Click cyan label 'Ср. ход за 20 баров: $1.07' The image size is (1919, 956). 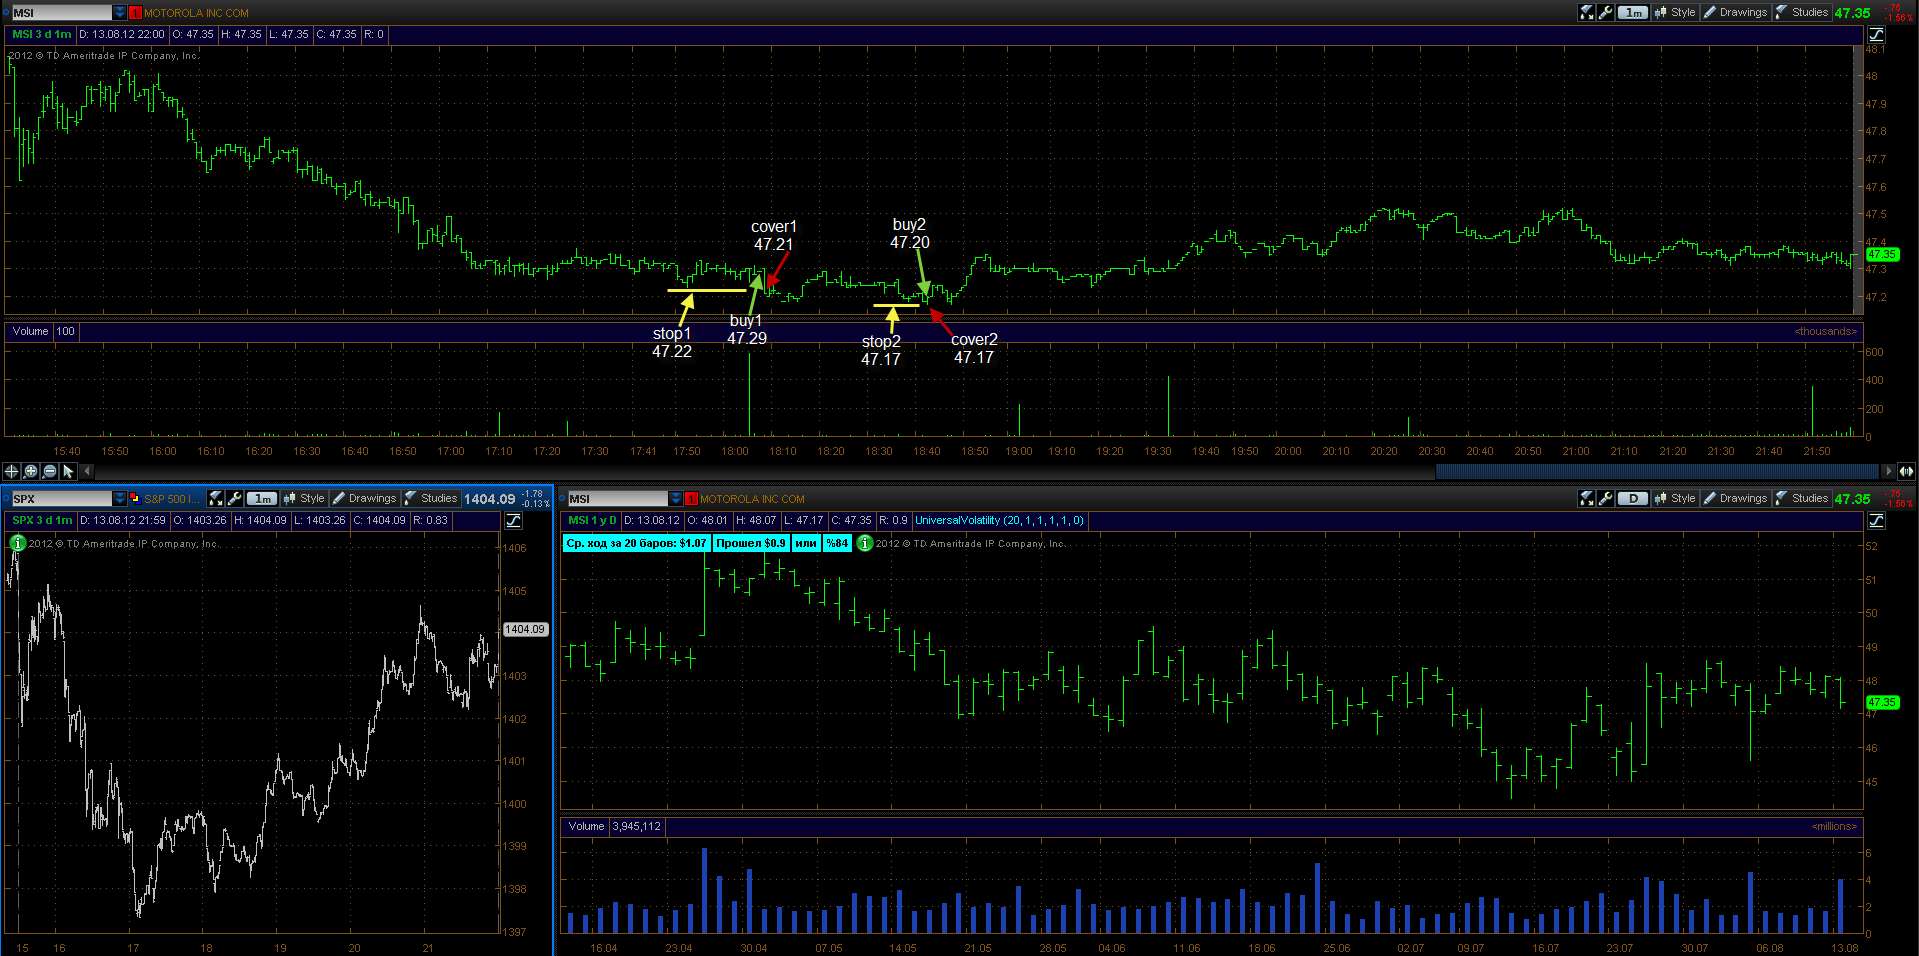click(x=636, y=543)
